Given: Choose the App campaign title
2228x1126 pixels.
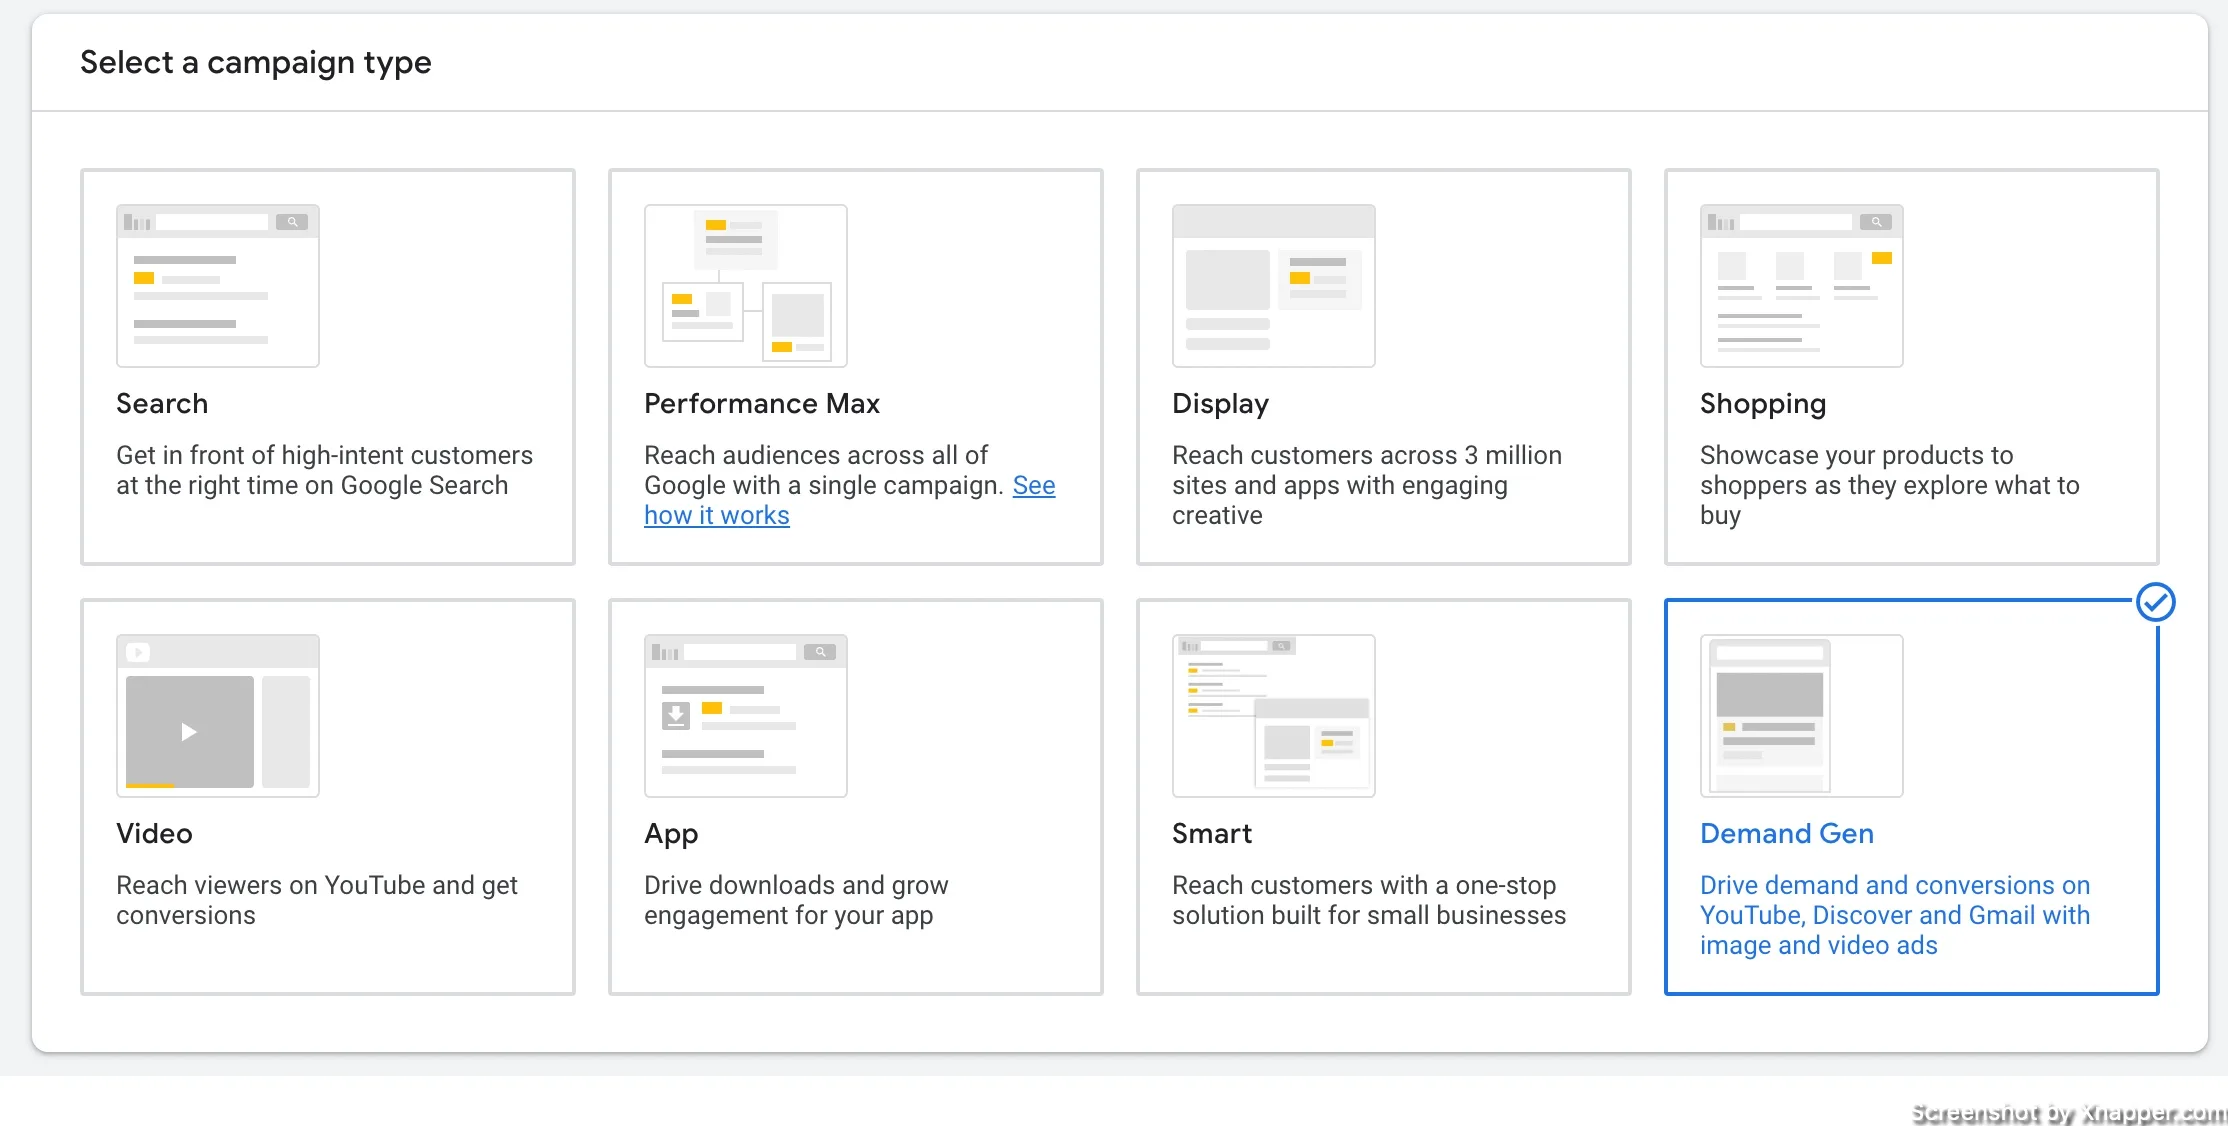Looking at the screenshot, I should point(671,833).
